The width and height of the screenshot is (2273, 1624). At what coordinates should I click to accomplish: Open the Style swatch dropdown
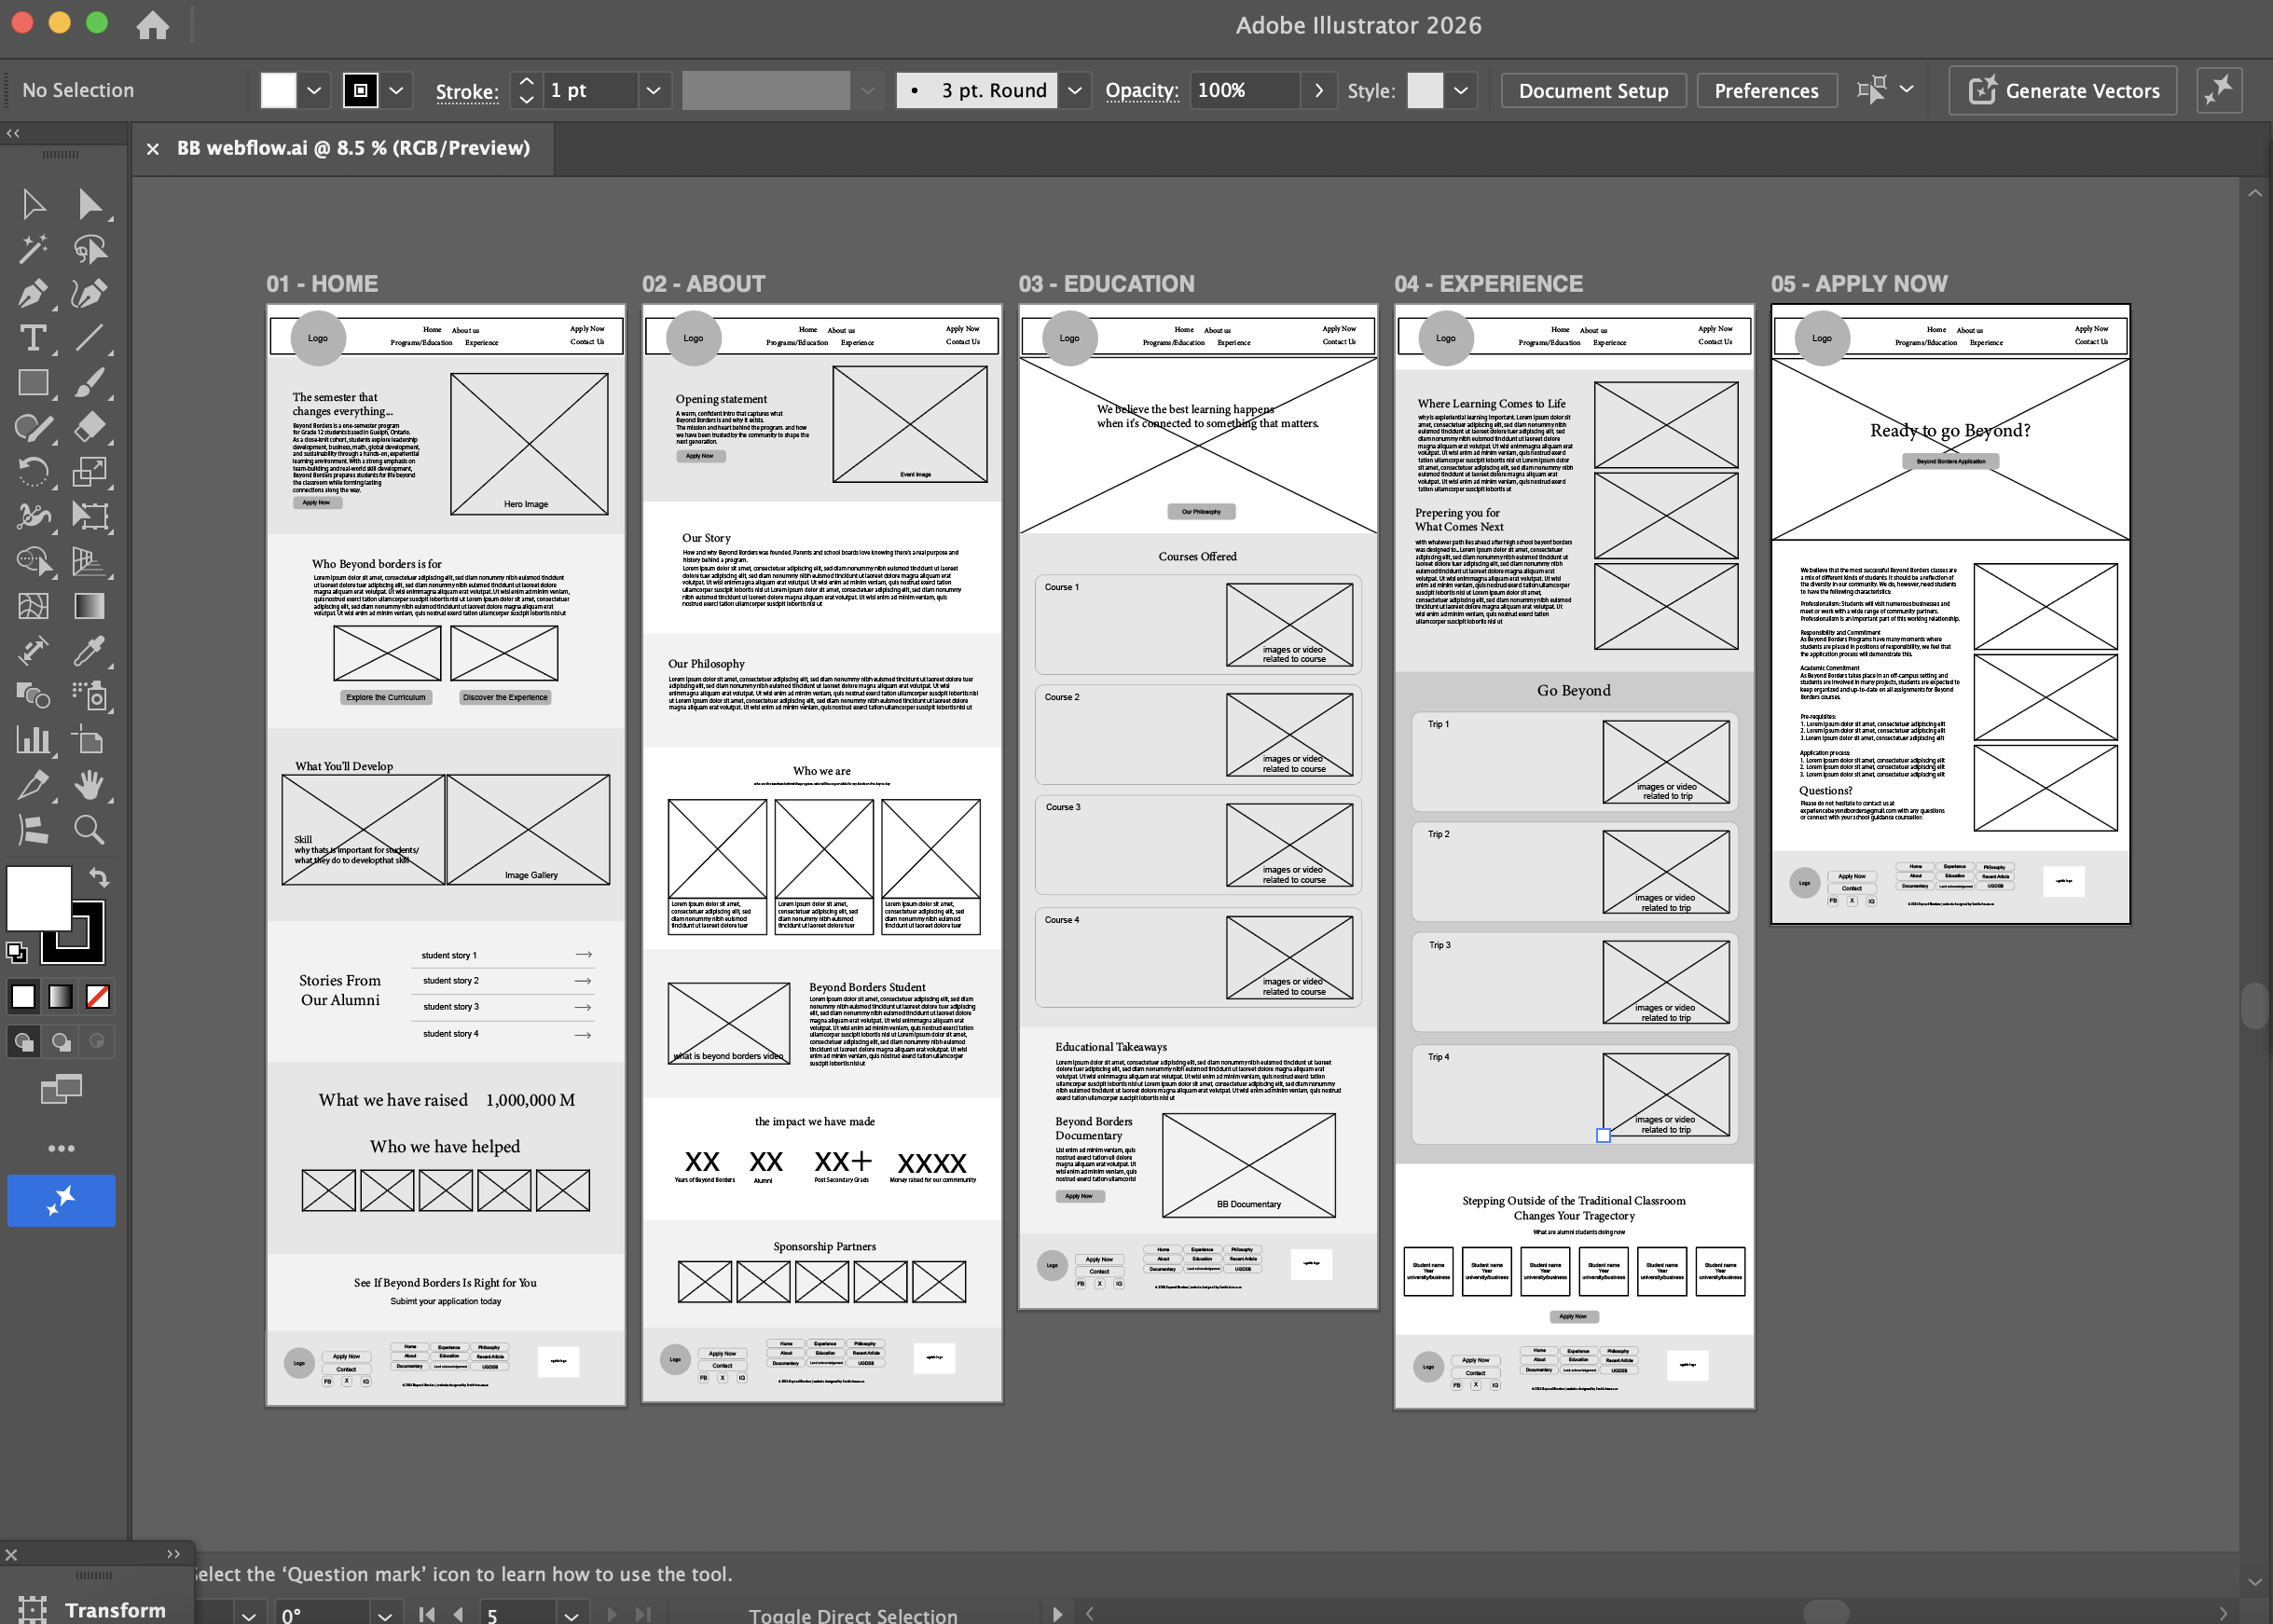(x=1461, y=91)
